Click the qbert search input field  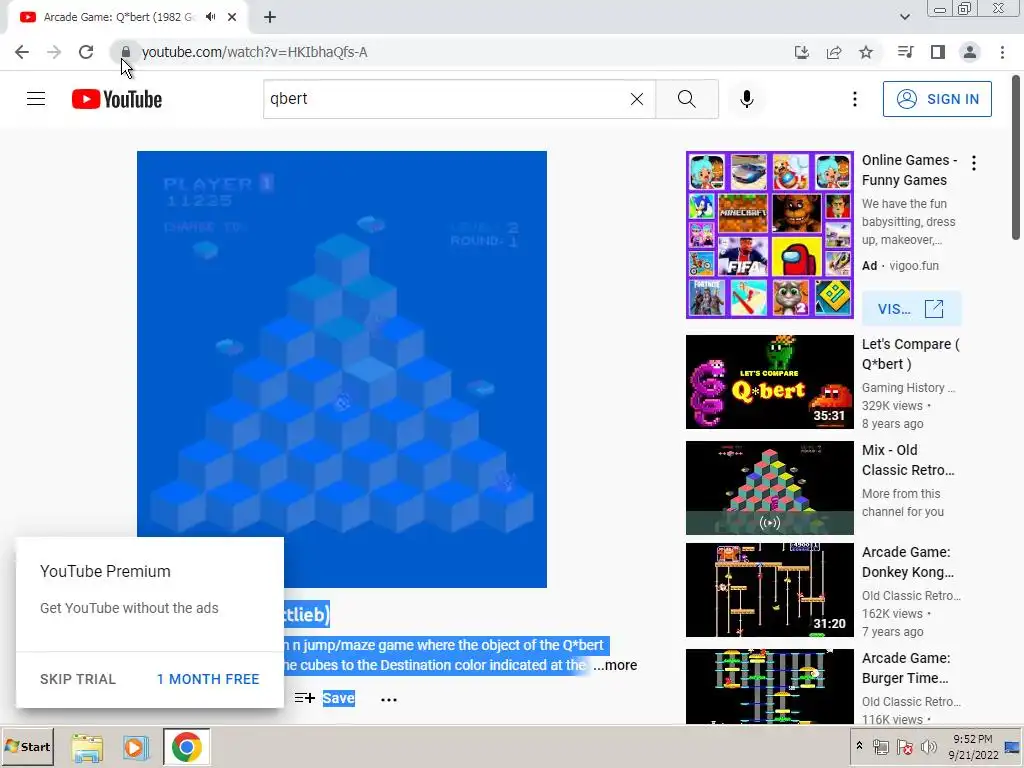(447, 99)
